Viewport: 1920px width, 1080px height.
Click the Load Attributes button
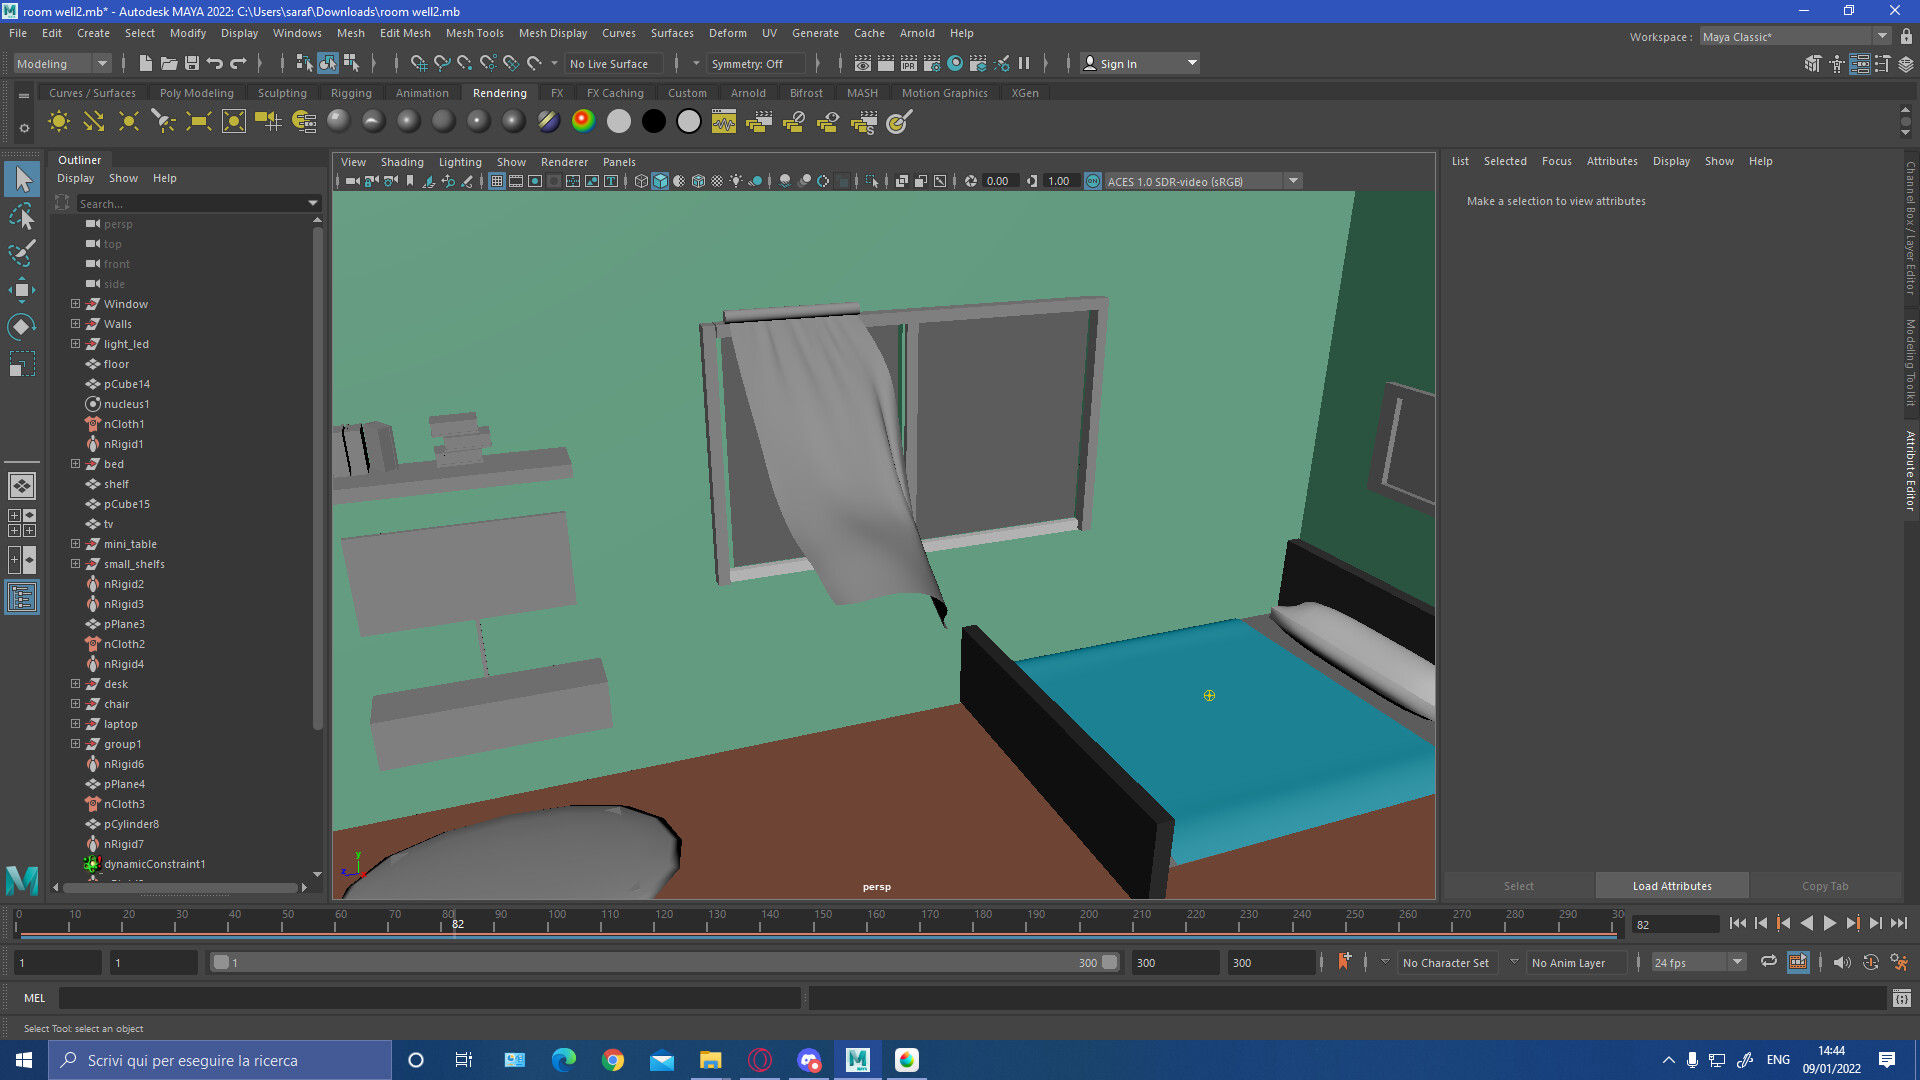coord(1672,886)
